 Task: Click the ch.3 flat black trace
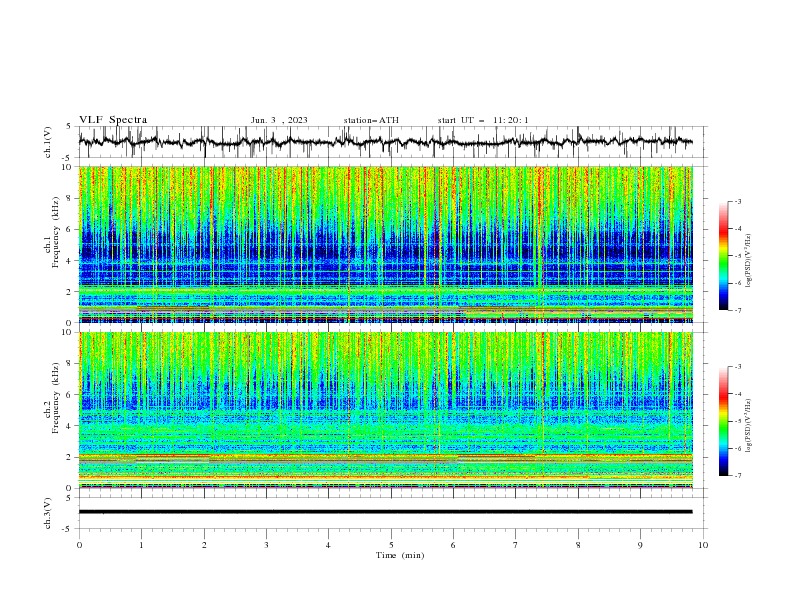click(x=386, y=512)
